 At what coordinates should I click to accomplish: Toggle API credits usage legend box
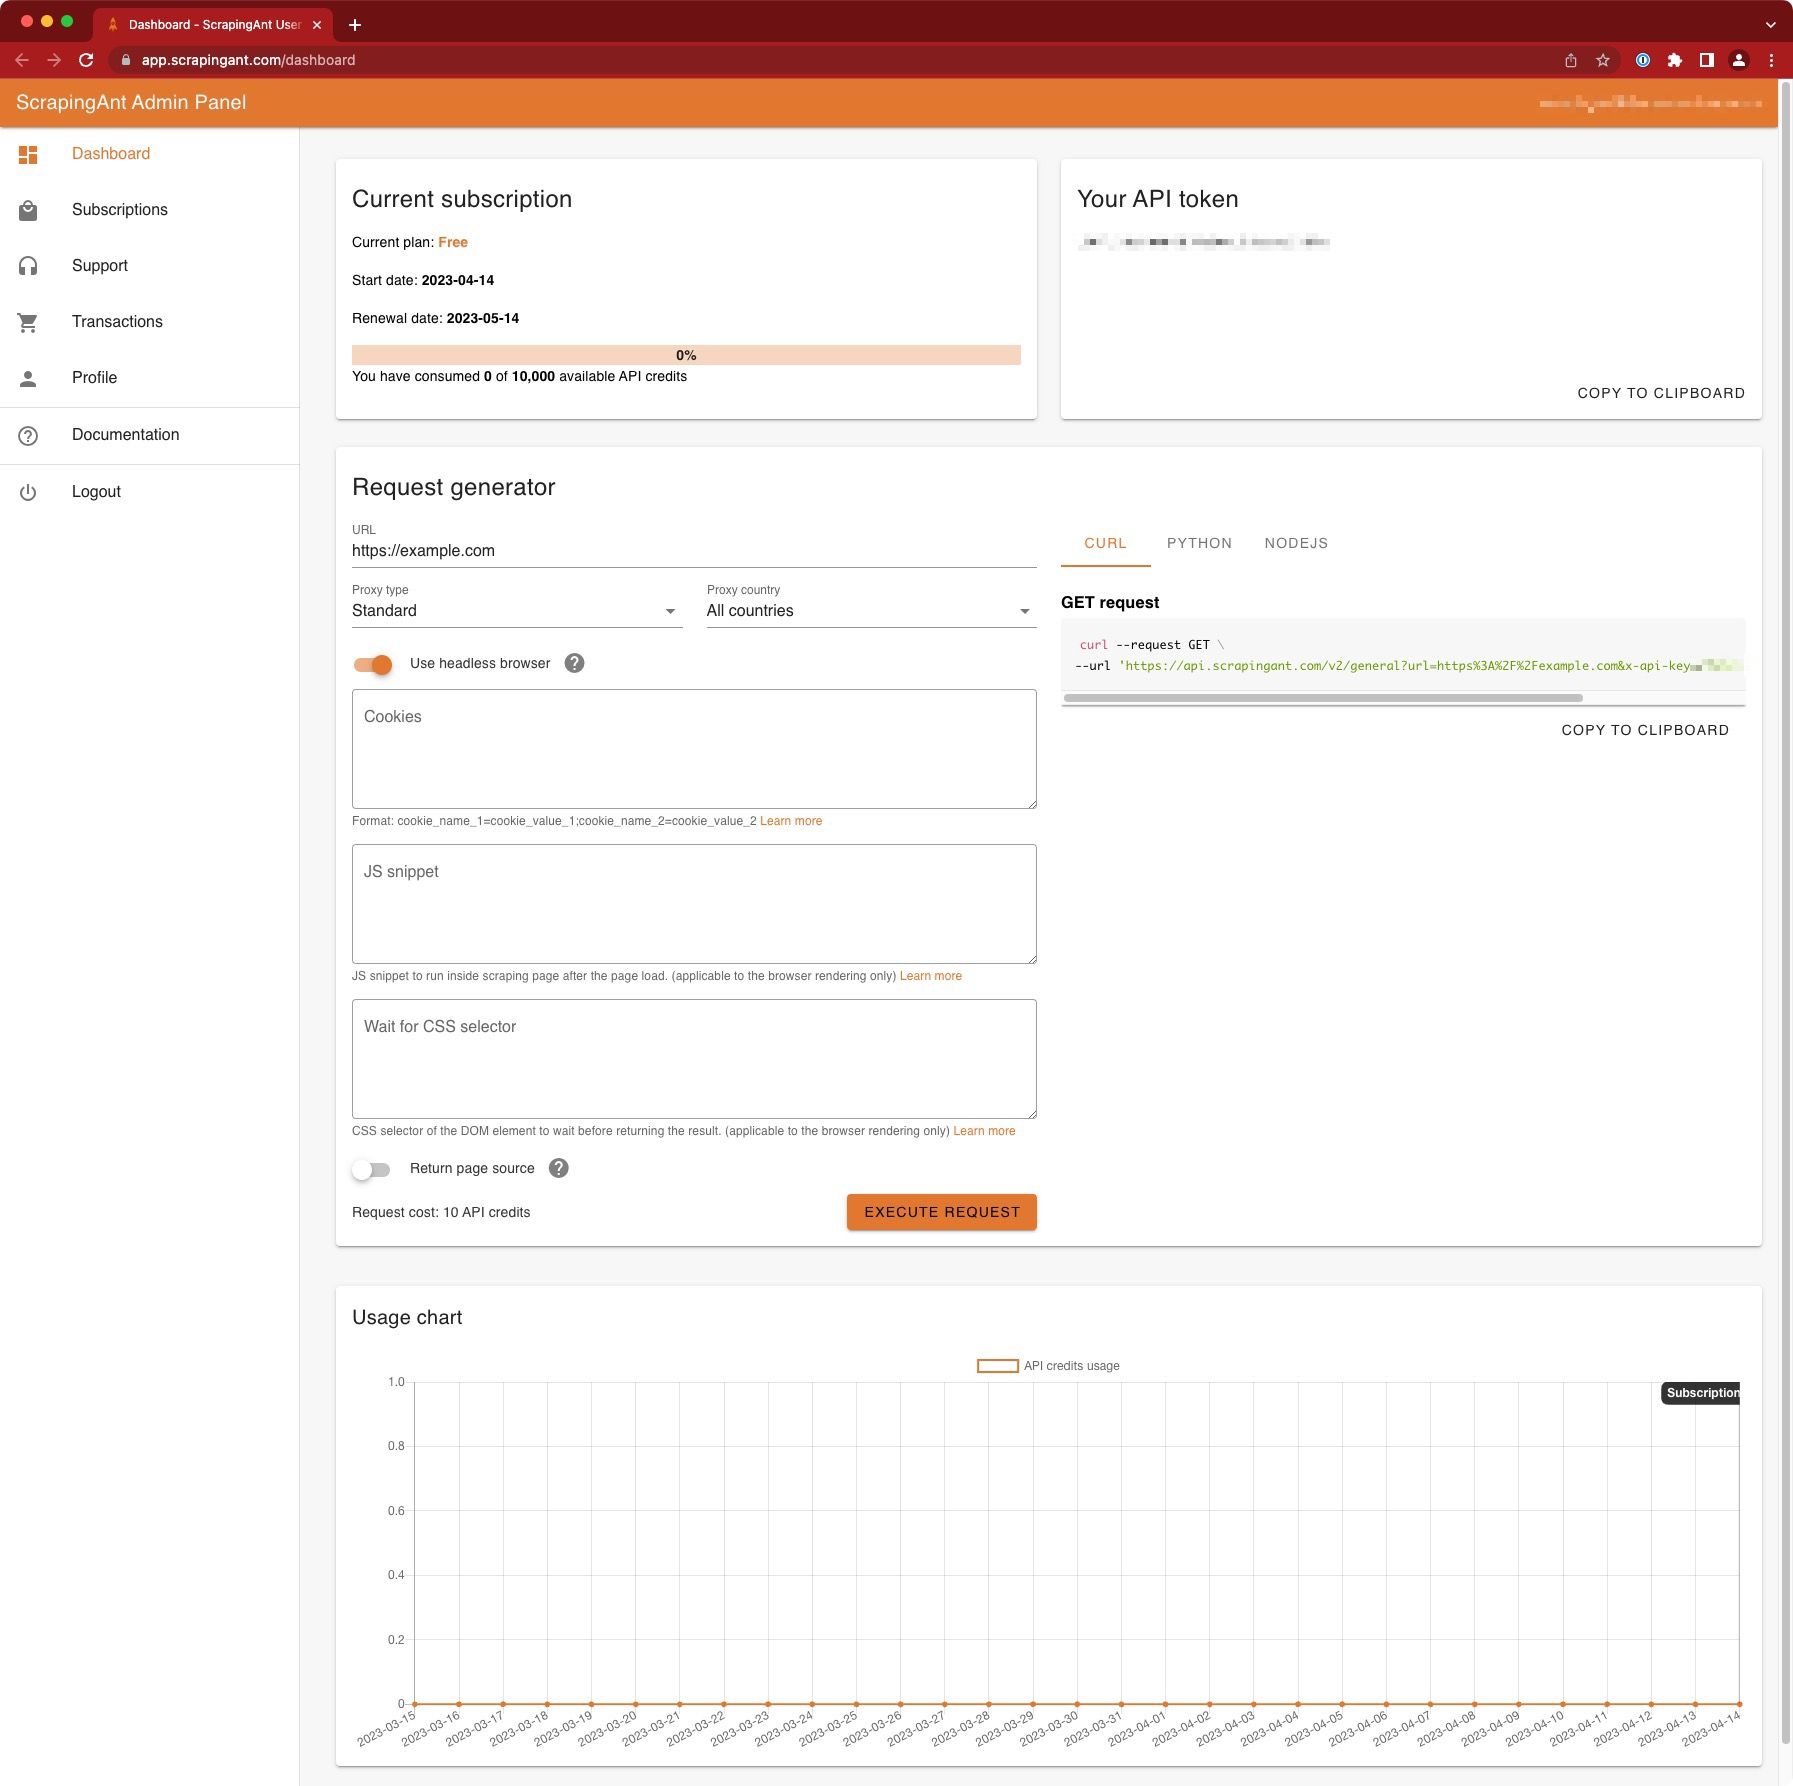[997, 1366]
